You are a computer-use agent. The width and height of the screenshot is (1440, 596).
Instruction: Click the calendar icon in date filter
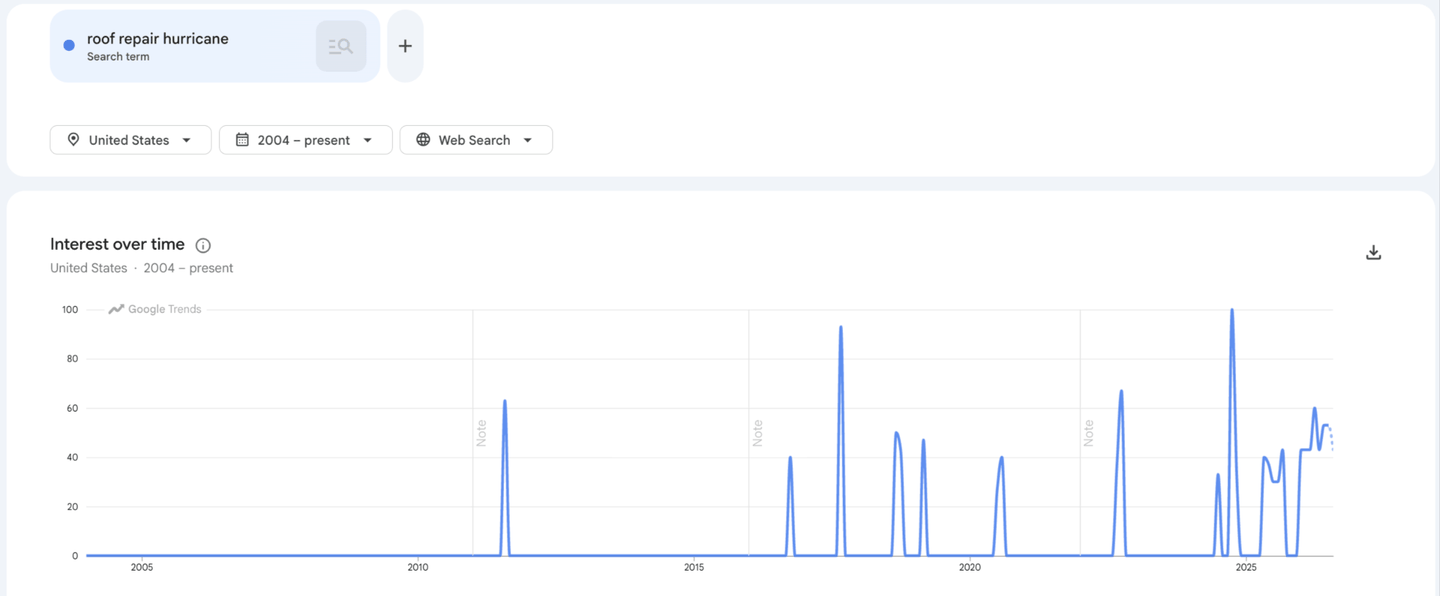[x=242, y=140]
